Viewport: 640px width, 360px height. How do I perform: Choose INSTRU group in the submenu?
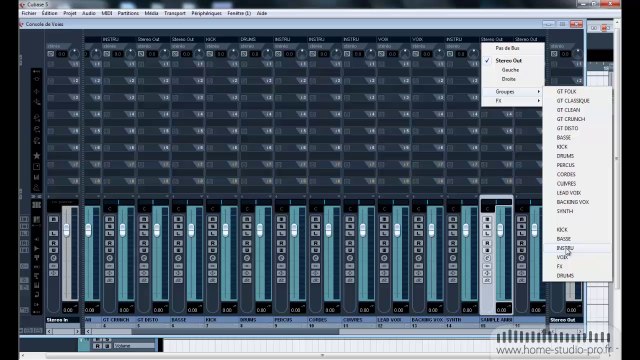point(577,248)
